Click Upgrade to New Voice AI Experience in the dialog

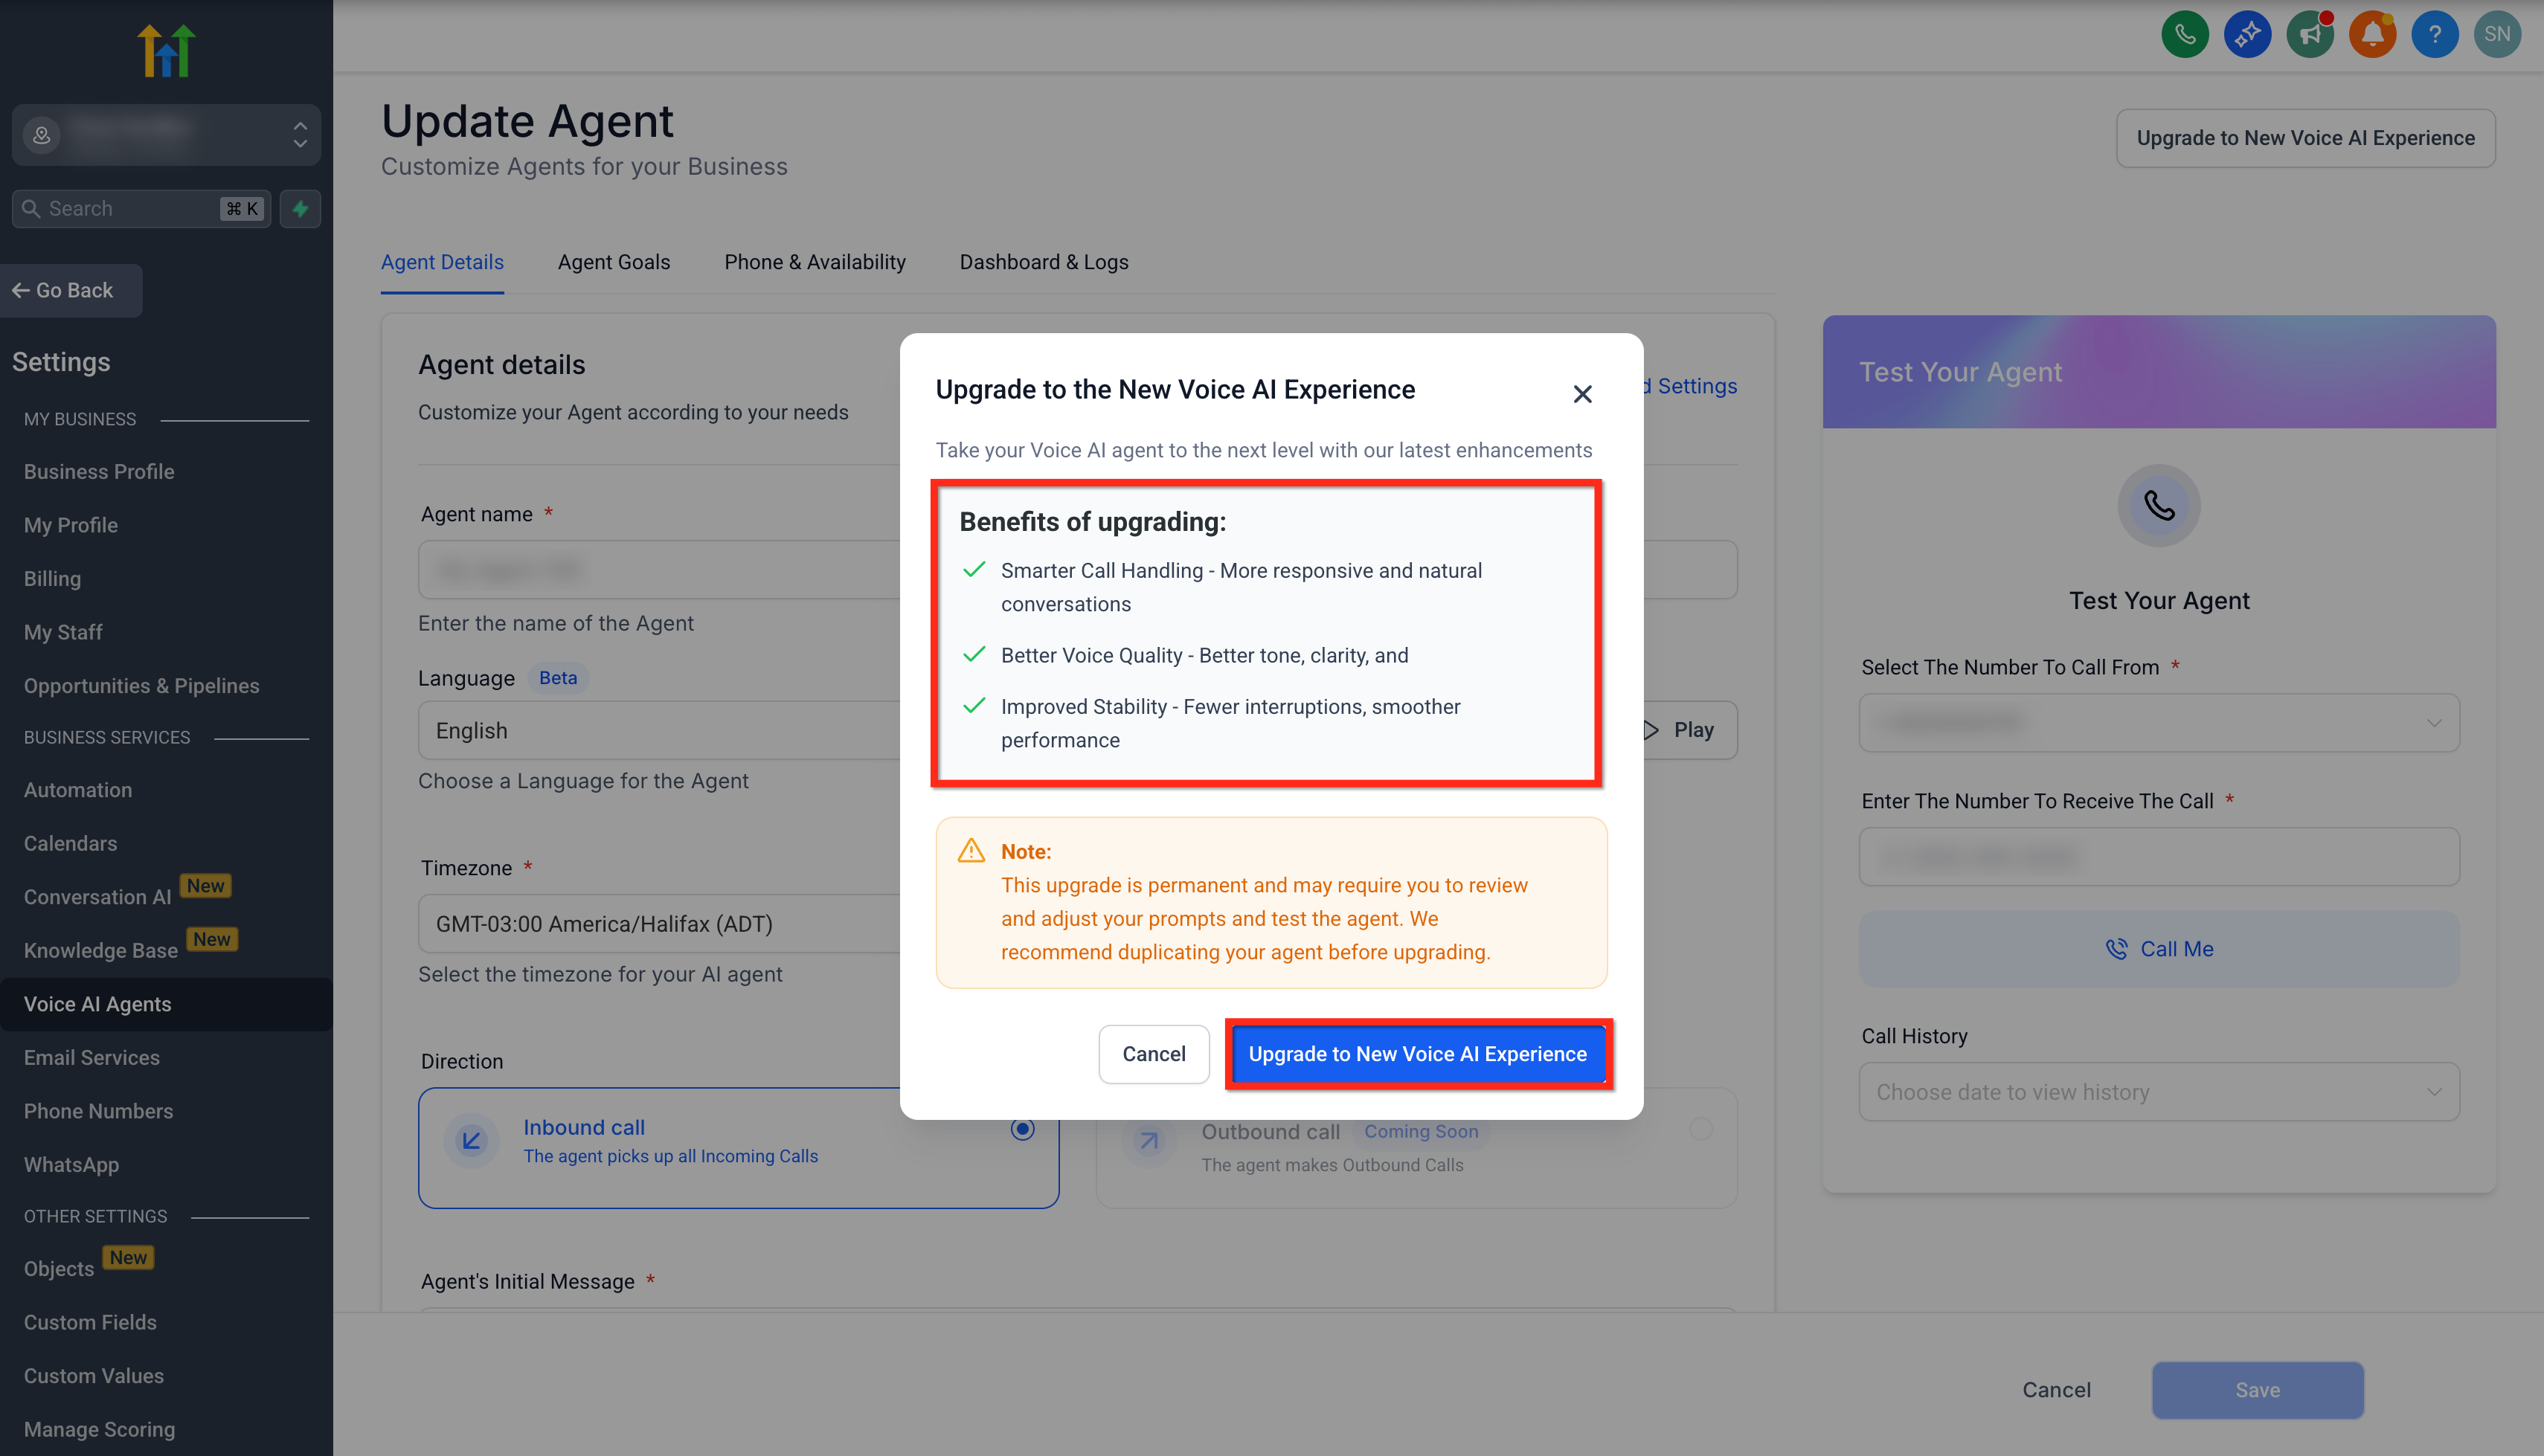tap(1418, 1054)
